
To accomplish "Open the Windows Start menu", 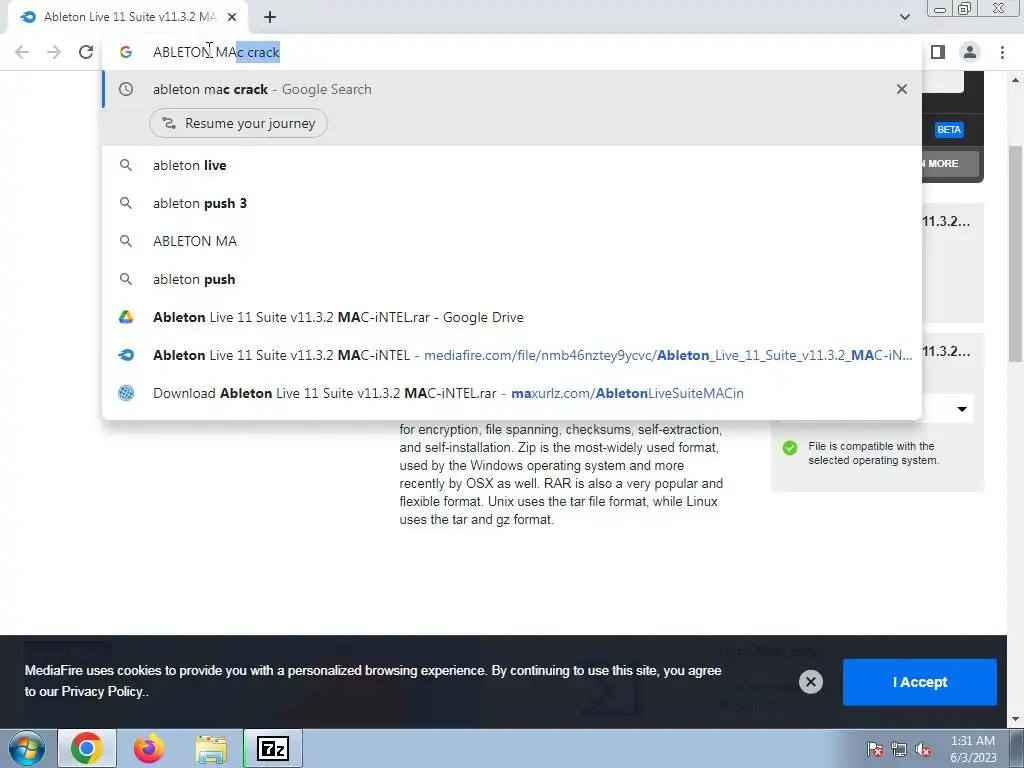I will 27,748.
